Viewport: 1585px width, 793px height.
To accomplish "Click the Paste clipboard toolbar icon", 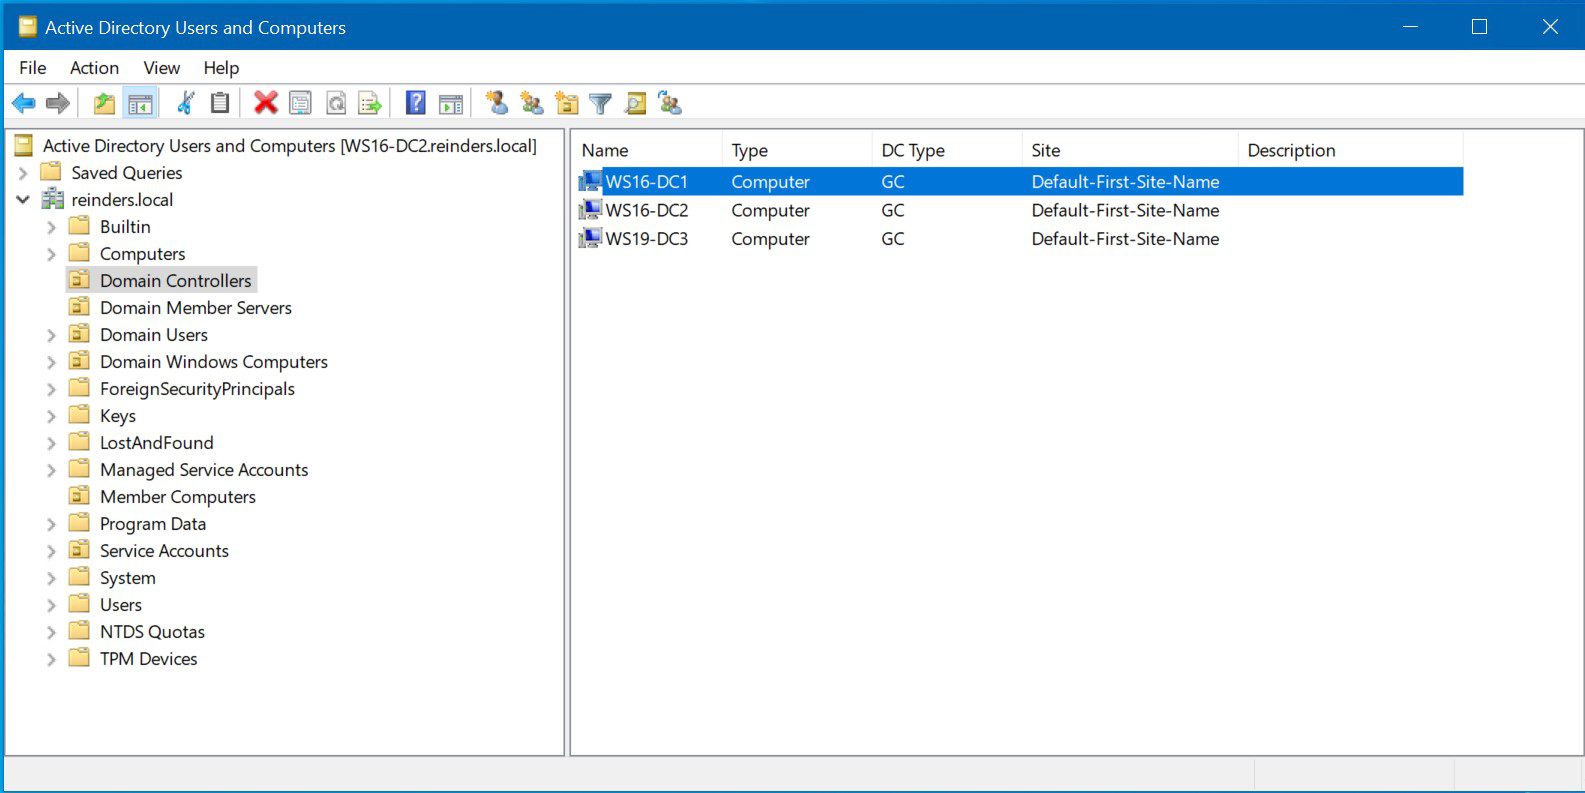I will (220, 103).
